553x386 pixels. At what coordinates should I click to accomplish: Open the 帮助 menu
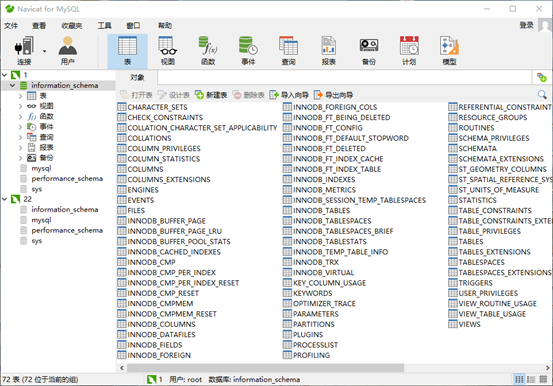[165, 26]
